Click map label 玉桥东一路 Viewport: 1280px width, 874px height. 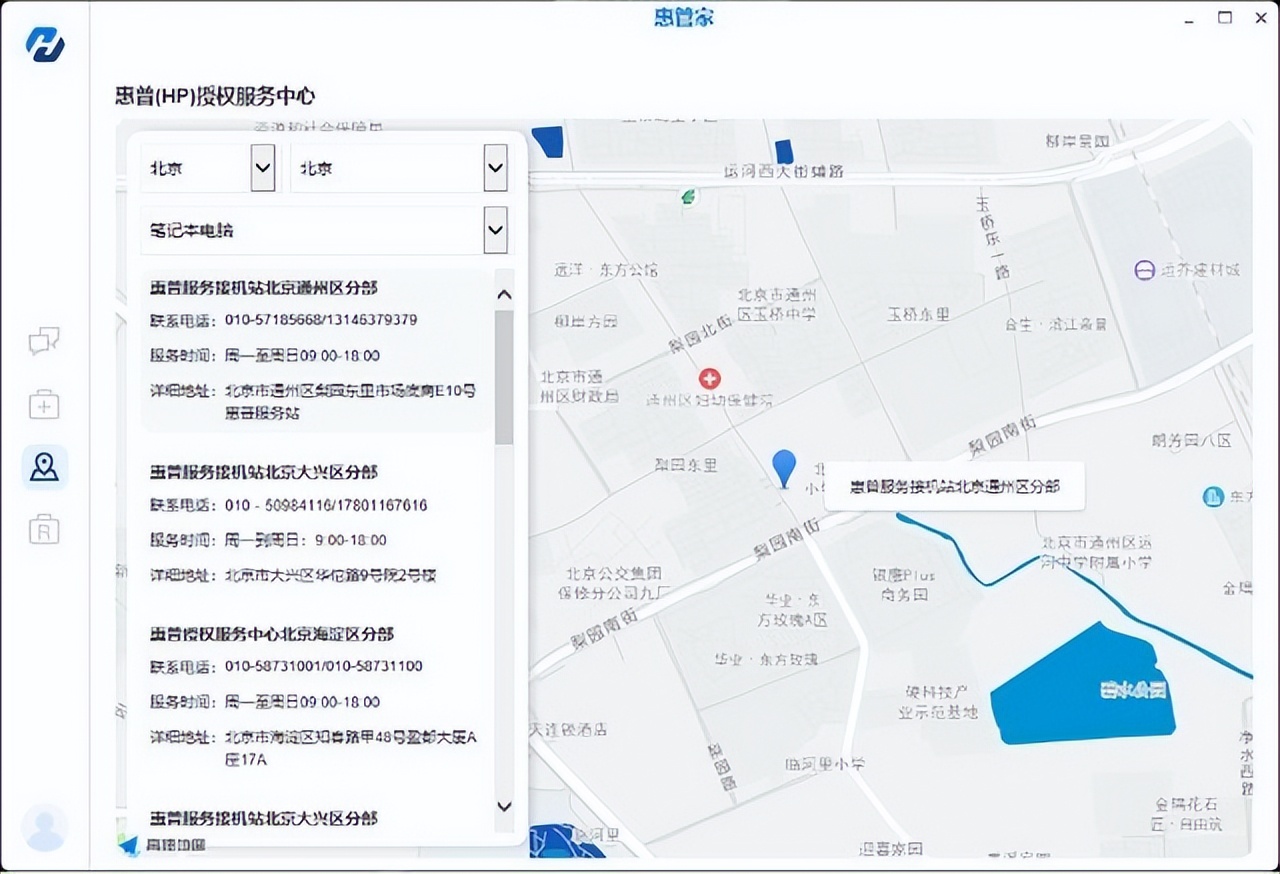click(994, 236)
